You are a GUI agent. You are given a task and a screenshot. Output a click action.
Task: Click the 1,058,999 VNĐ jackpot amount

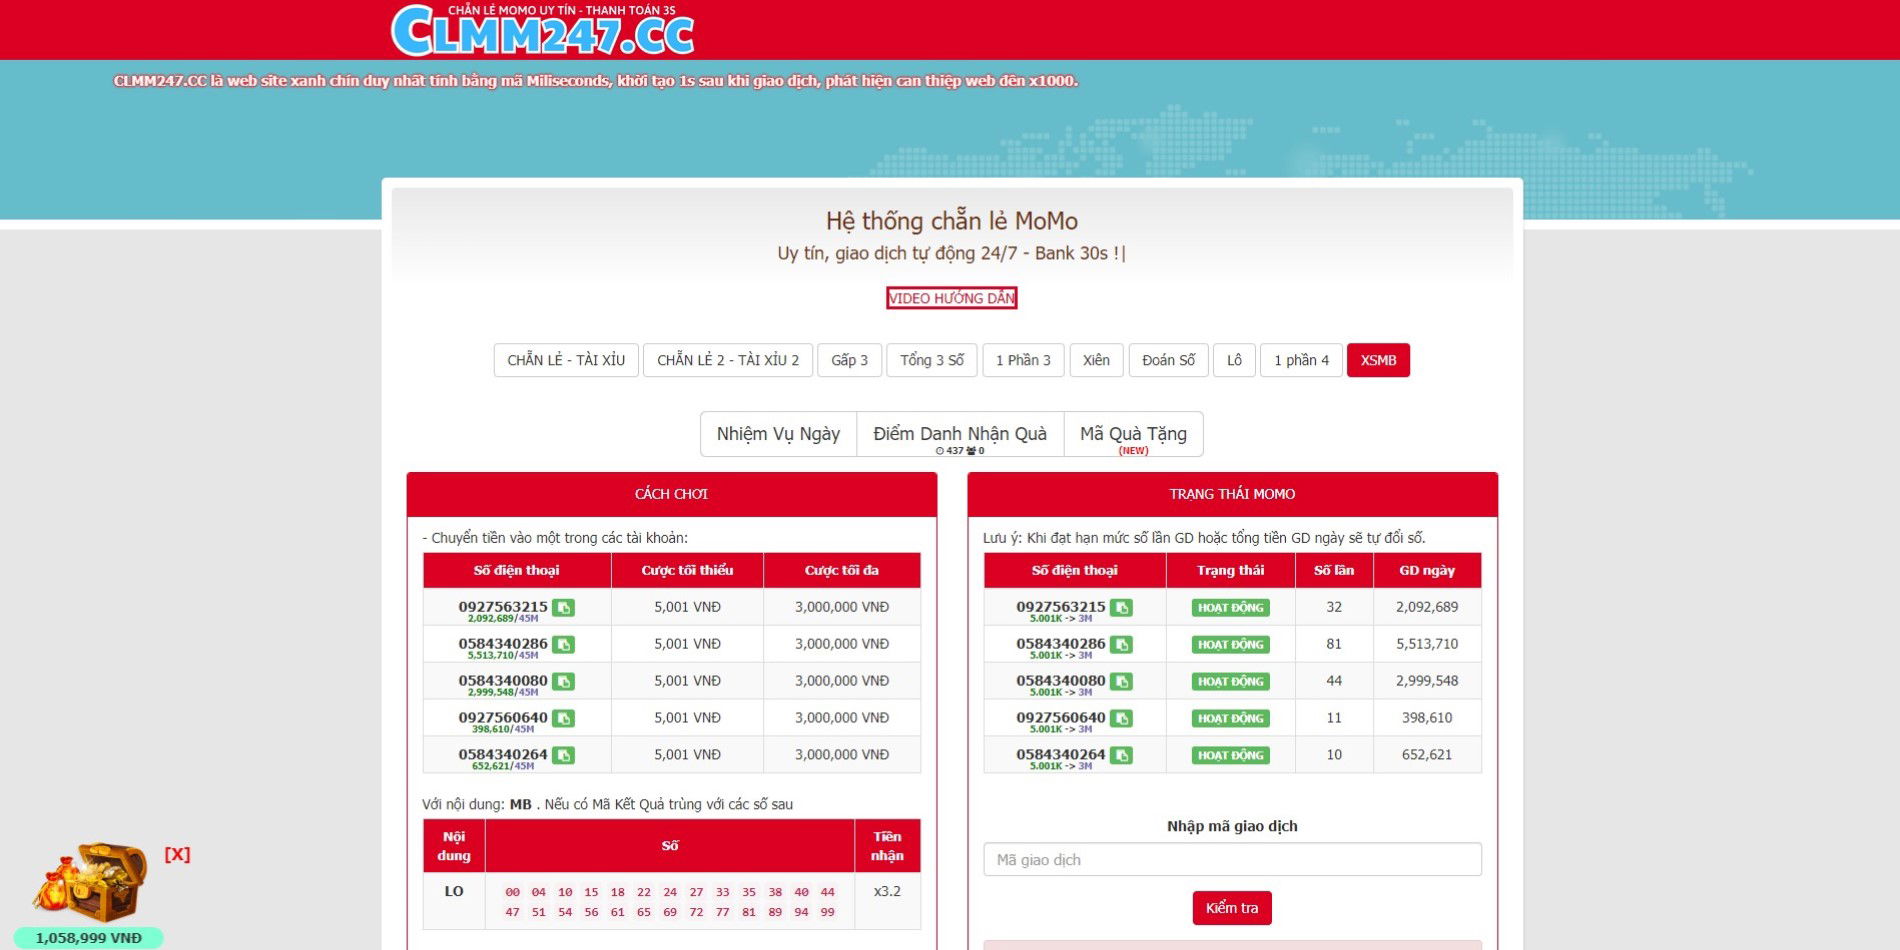click(89, 938)
